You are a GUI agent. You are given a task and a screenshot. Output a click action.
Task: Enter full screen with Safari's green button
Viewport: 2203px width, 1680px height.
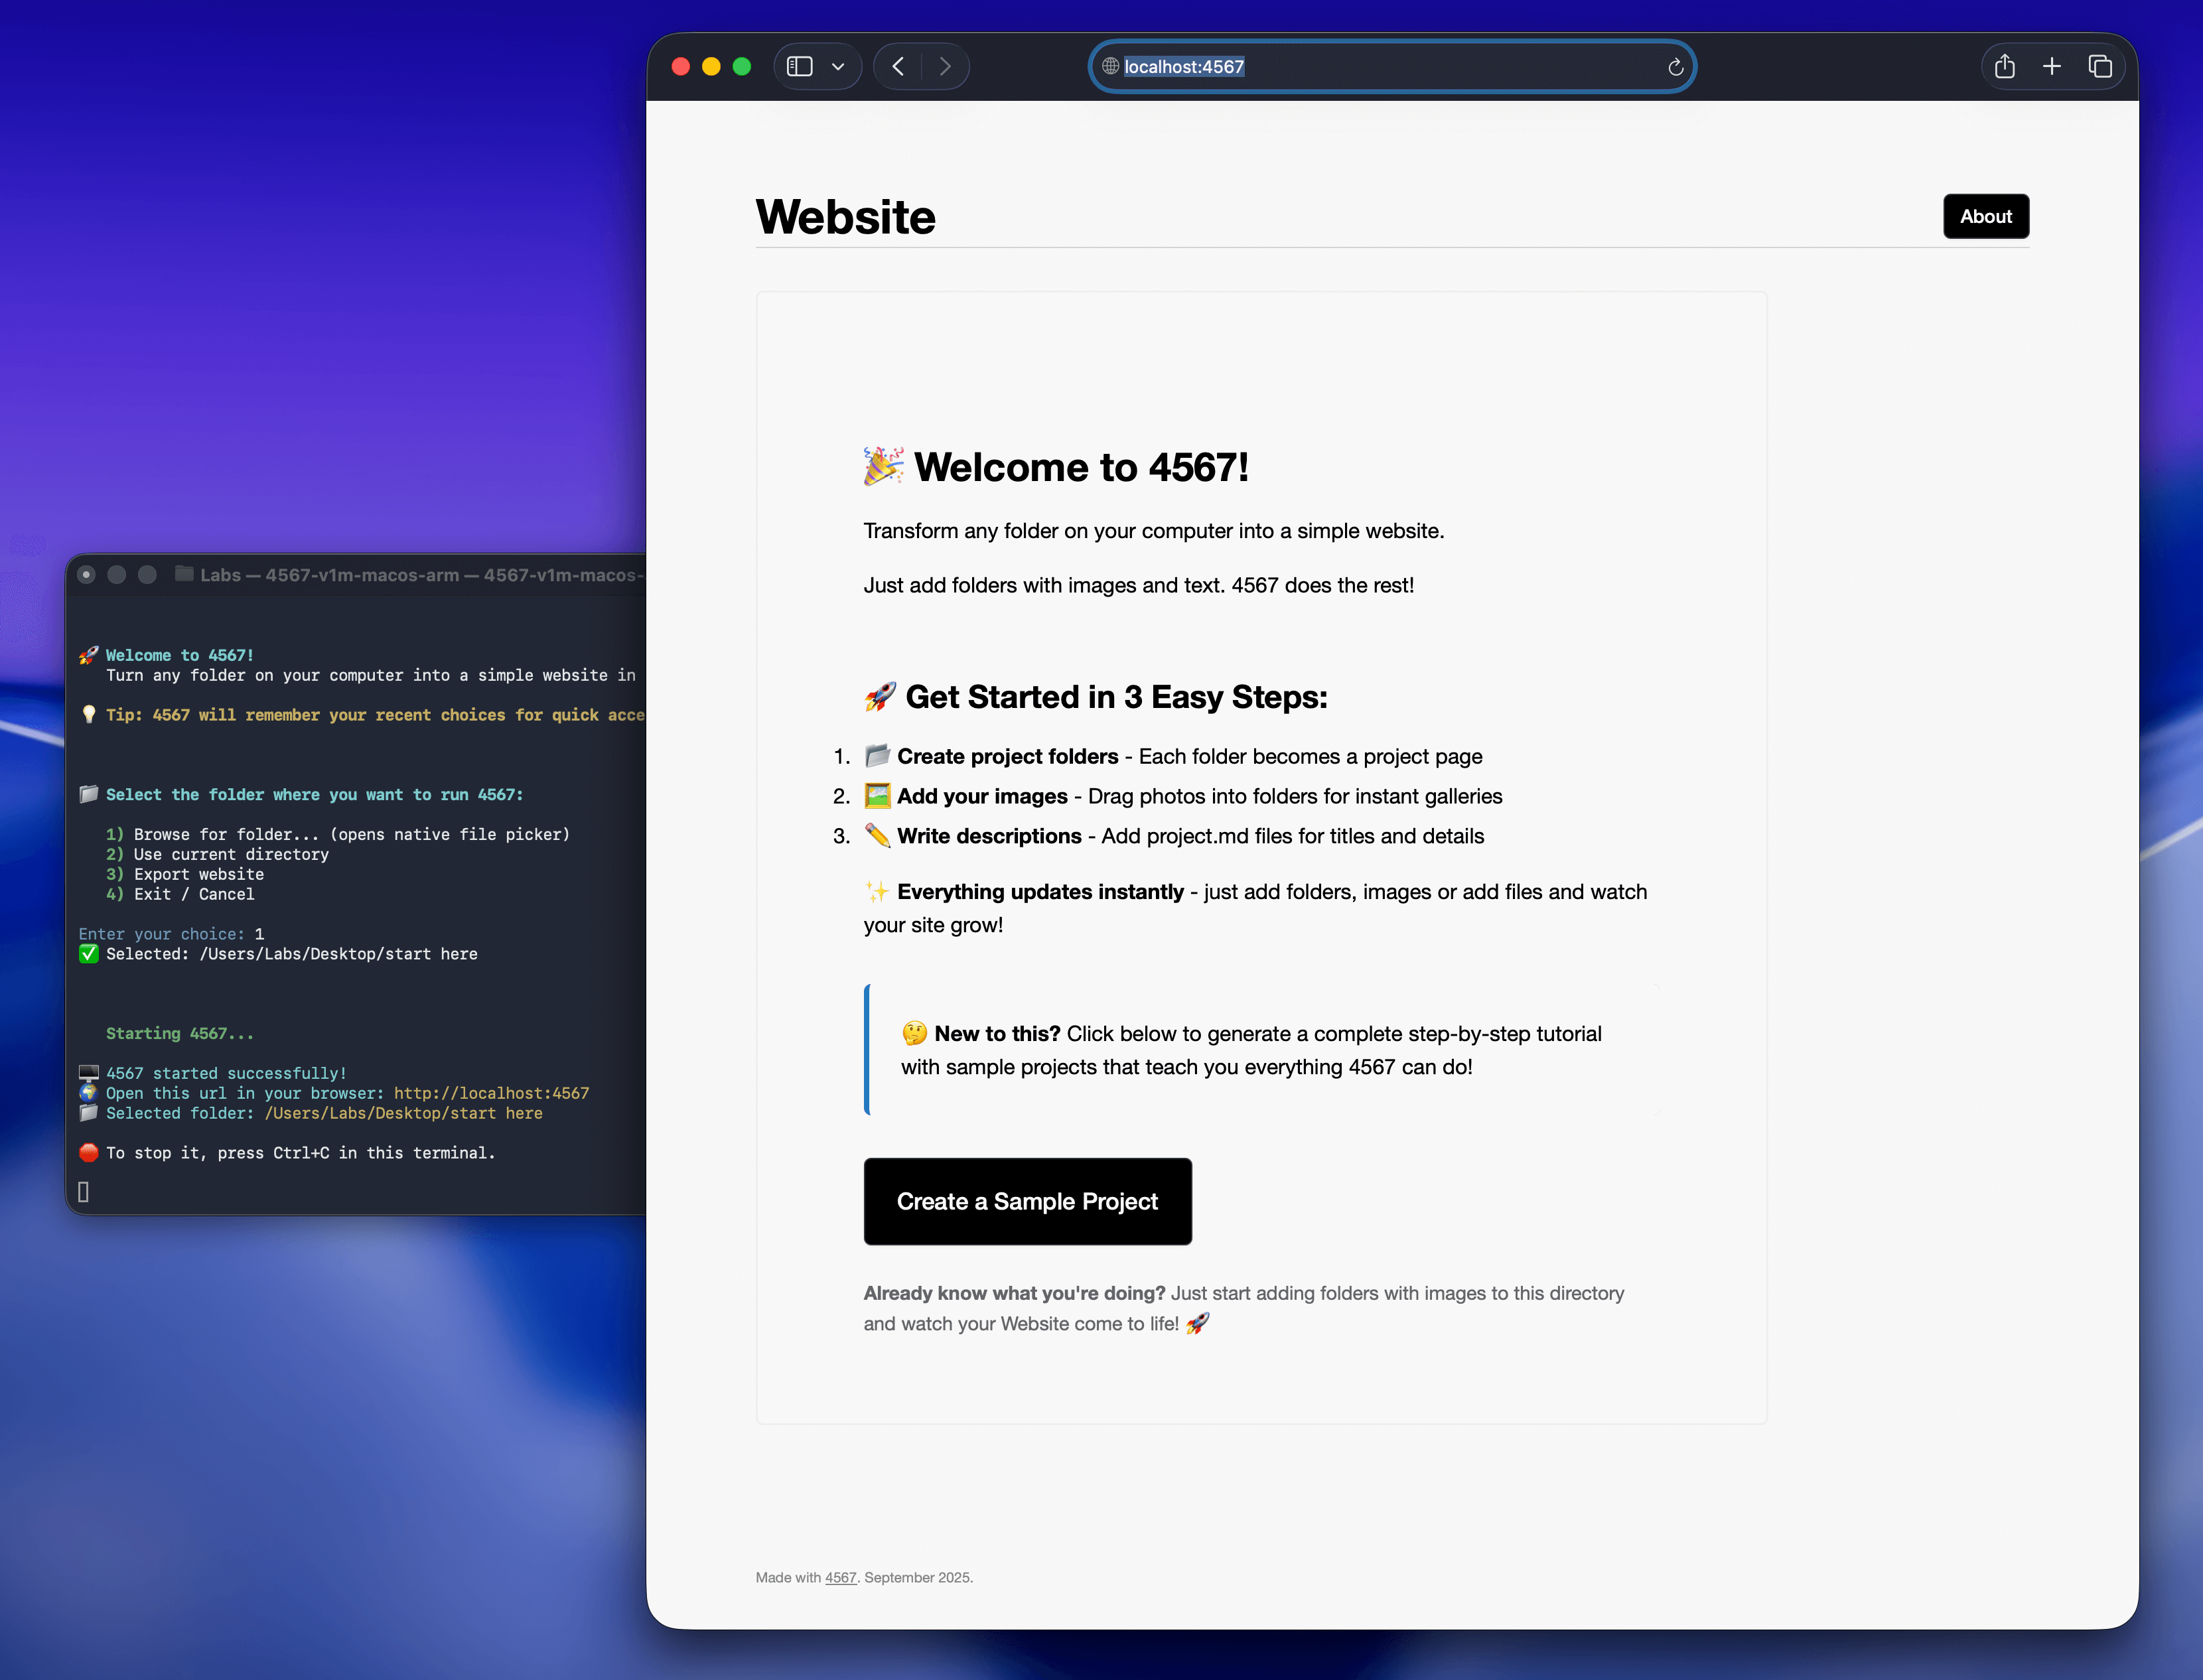coord(742,66)
